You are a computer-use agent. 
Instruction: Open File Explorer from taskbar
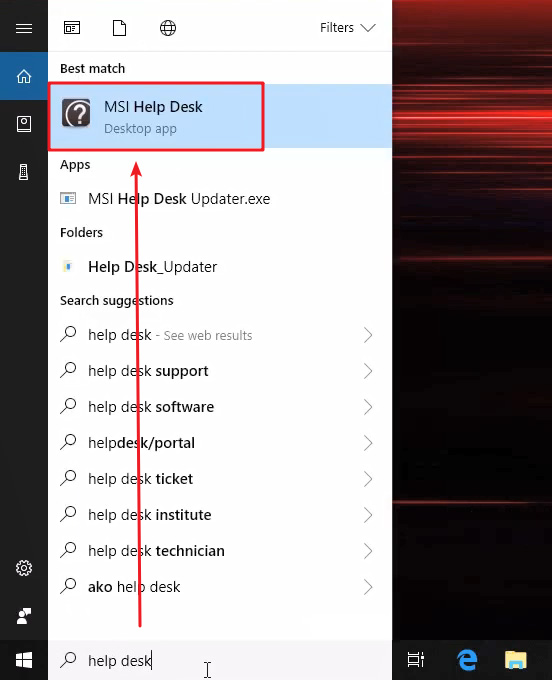(x=516, y=660)
